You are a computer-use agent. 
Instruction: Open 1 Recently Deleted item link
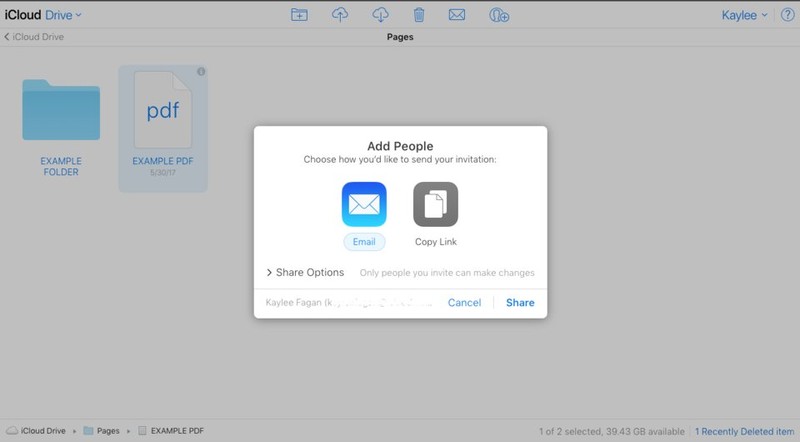pyautogui.click(x=746, y=431)
